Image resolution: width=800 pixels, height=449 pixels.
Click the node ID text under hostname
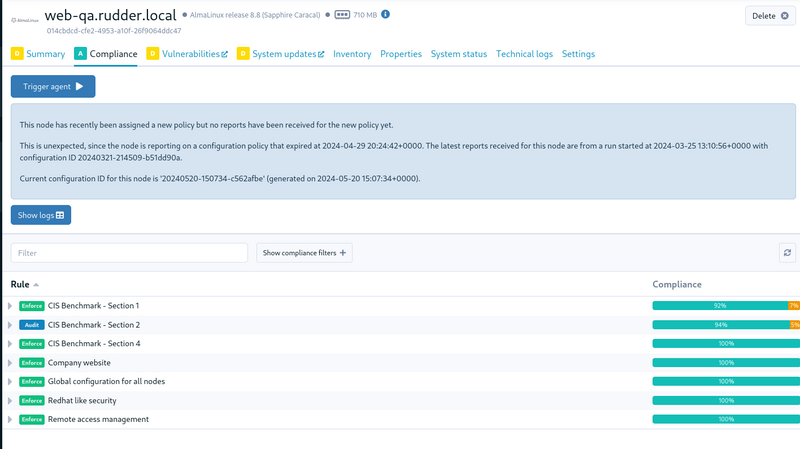(114, 31)
